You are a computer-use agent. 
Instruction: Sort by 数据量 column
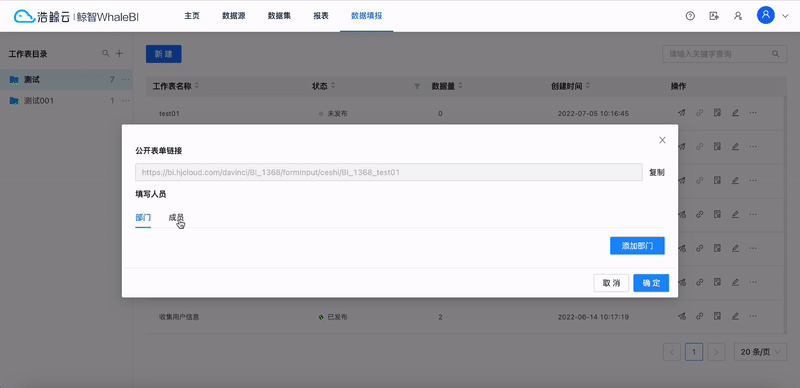pos(460,86)
